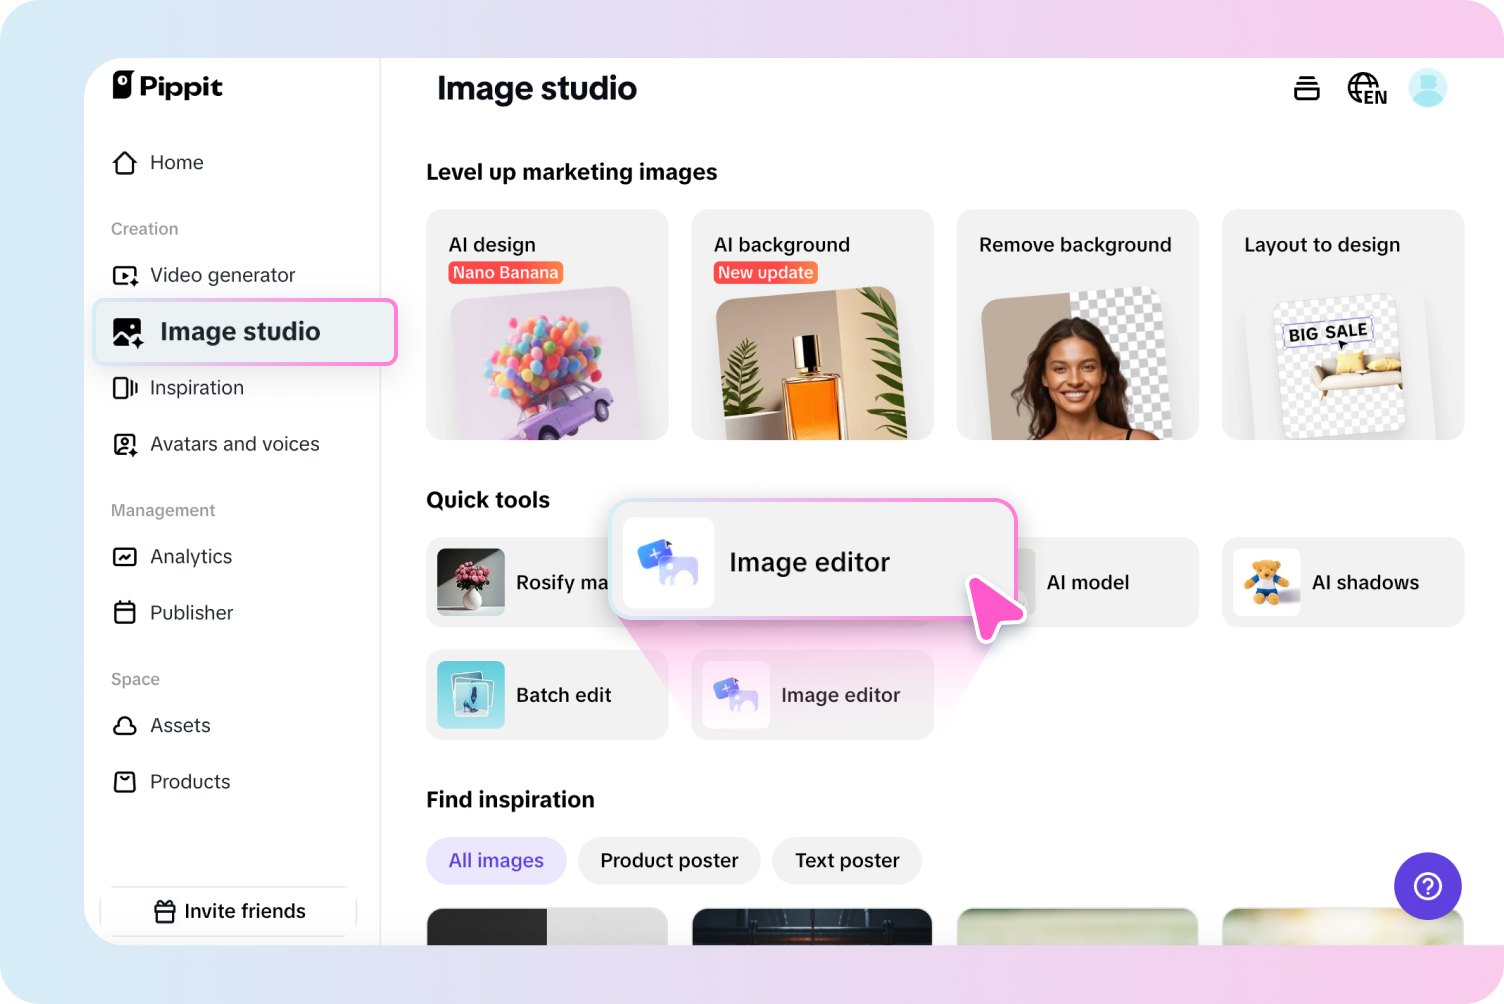Click the Invite friends button
This screenshot has height=1004, width=1504.
[x=229, y=911]
